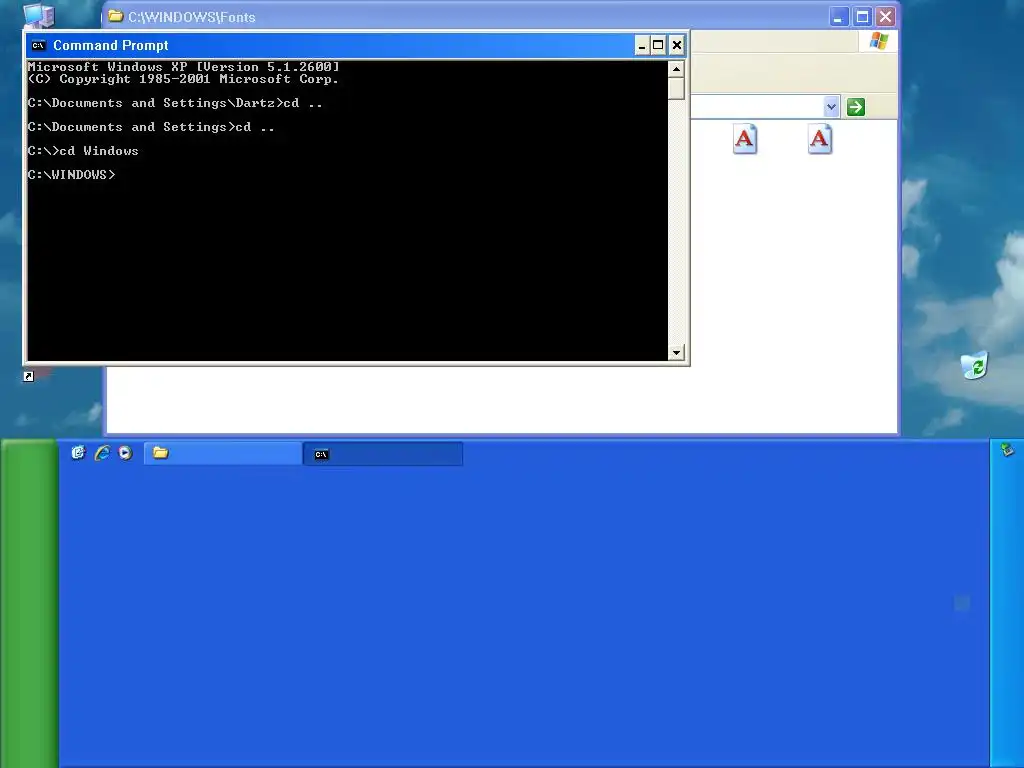The image size is (1024, 768).
Task: Click the folder icon in Fonts window title
Action: pos(116,16)
